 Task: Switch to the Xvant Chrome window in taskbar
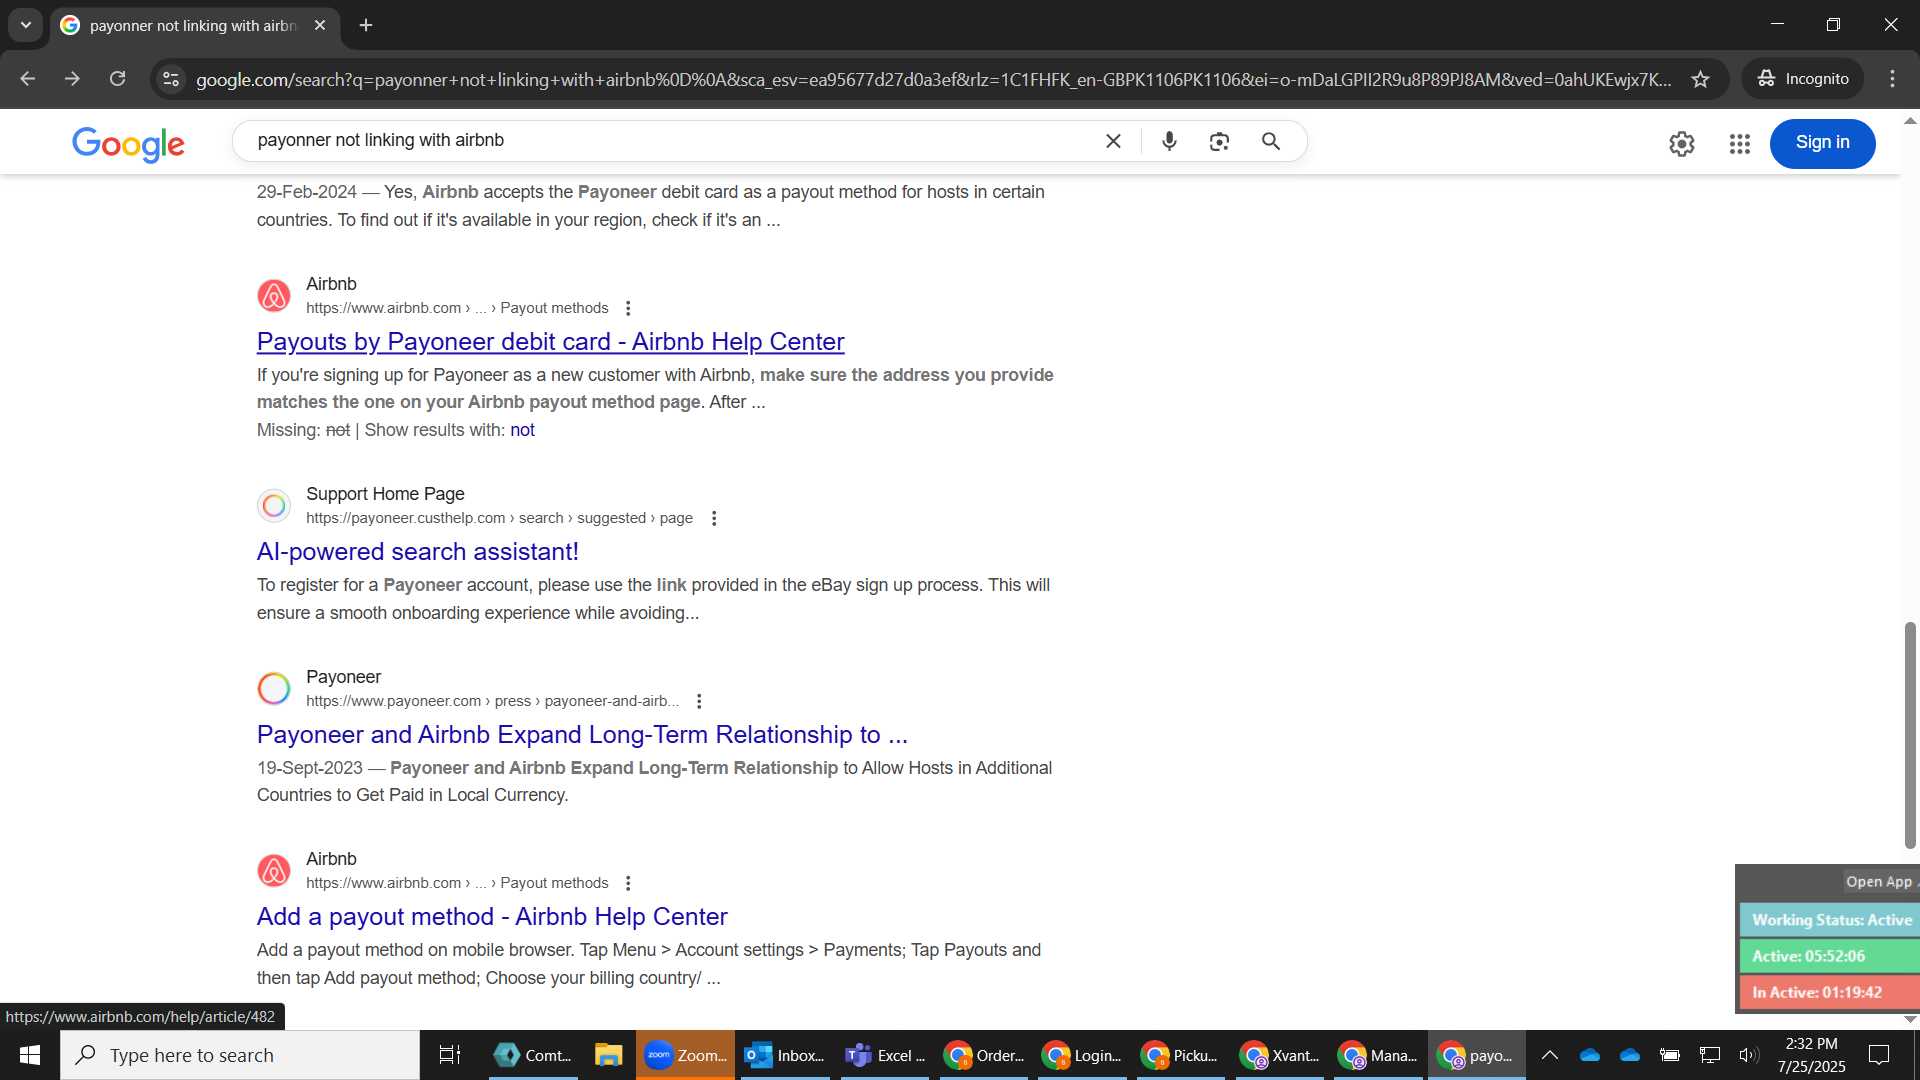tap(1281, 1055)
